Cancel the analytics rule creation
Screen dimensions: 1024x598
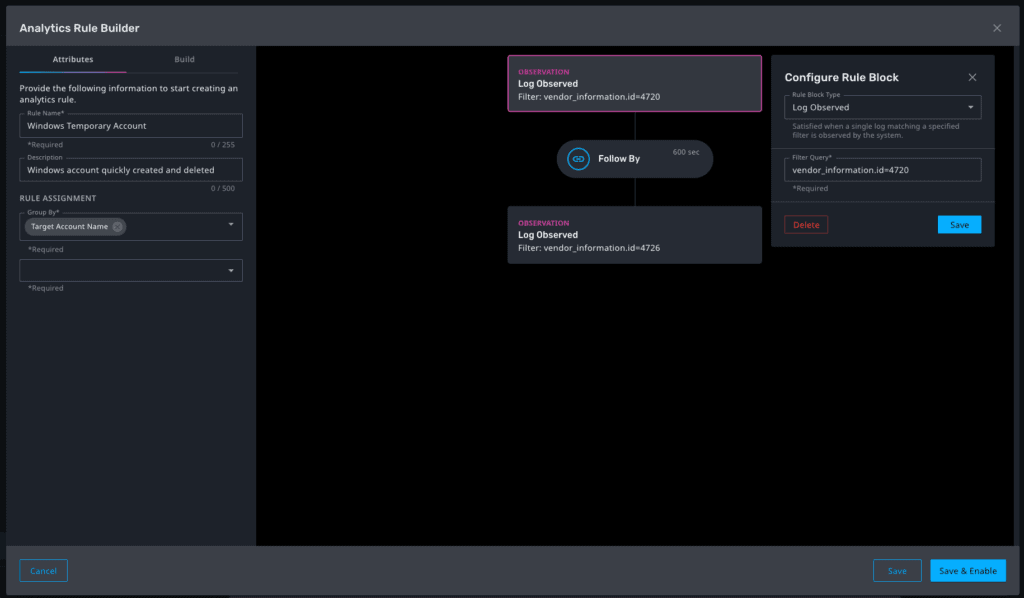click(x=43, y=570)
